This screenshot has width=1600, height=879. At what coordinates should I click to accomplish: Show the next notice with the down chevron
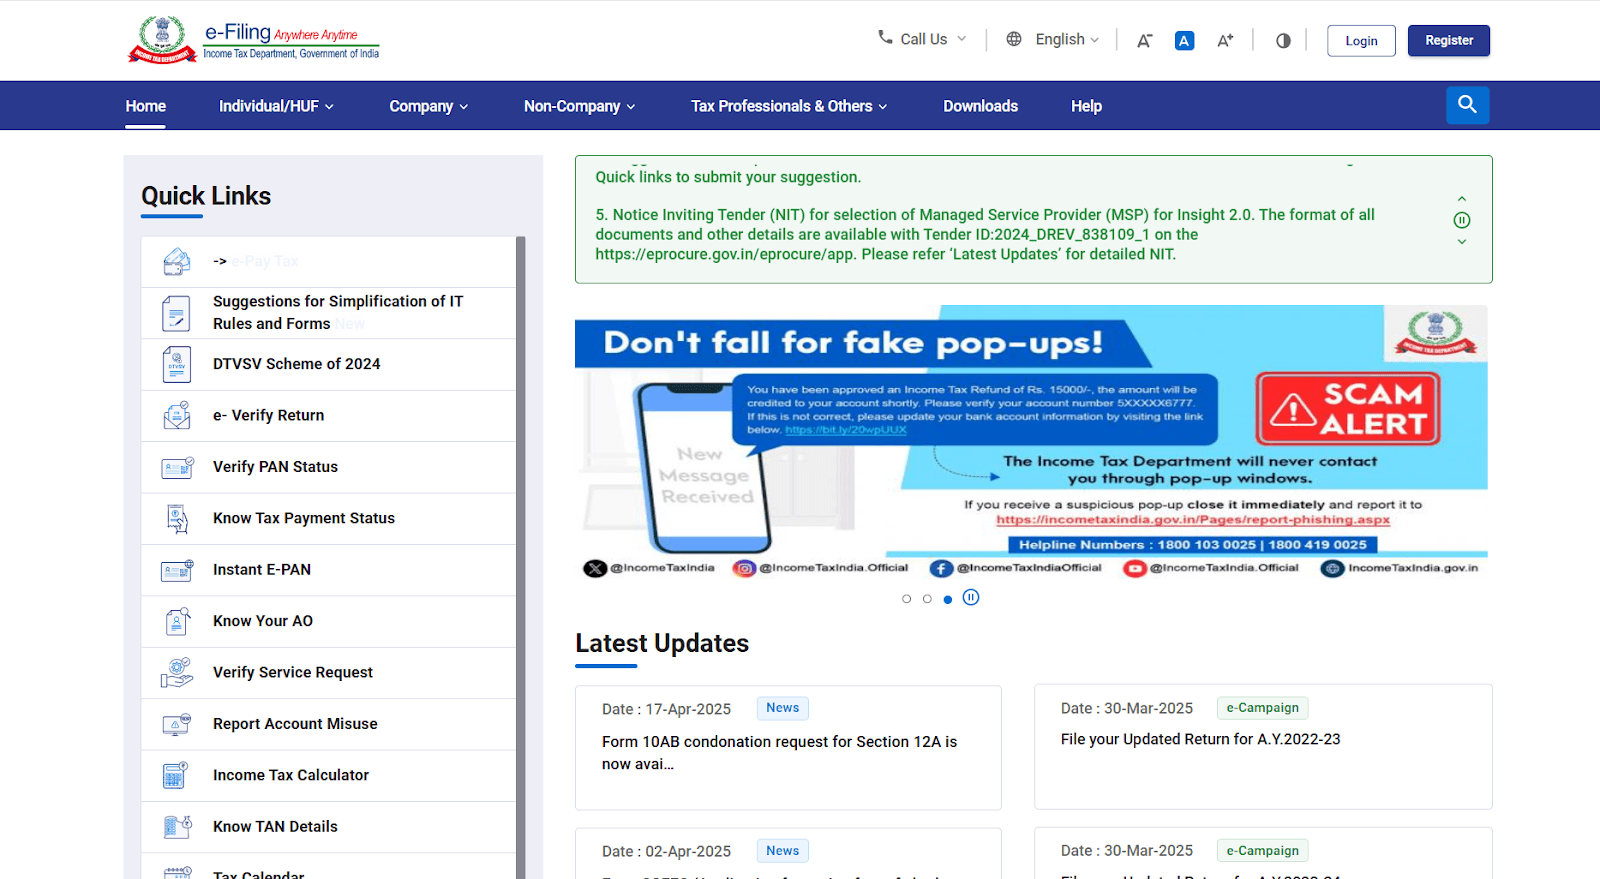[1462, 242]
